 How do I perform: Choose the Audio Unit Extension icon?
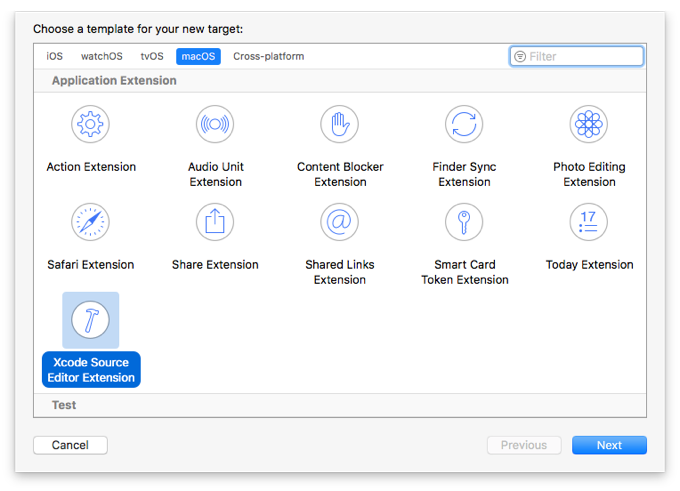pyautogui.click(x=215, y=124)
